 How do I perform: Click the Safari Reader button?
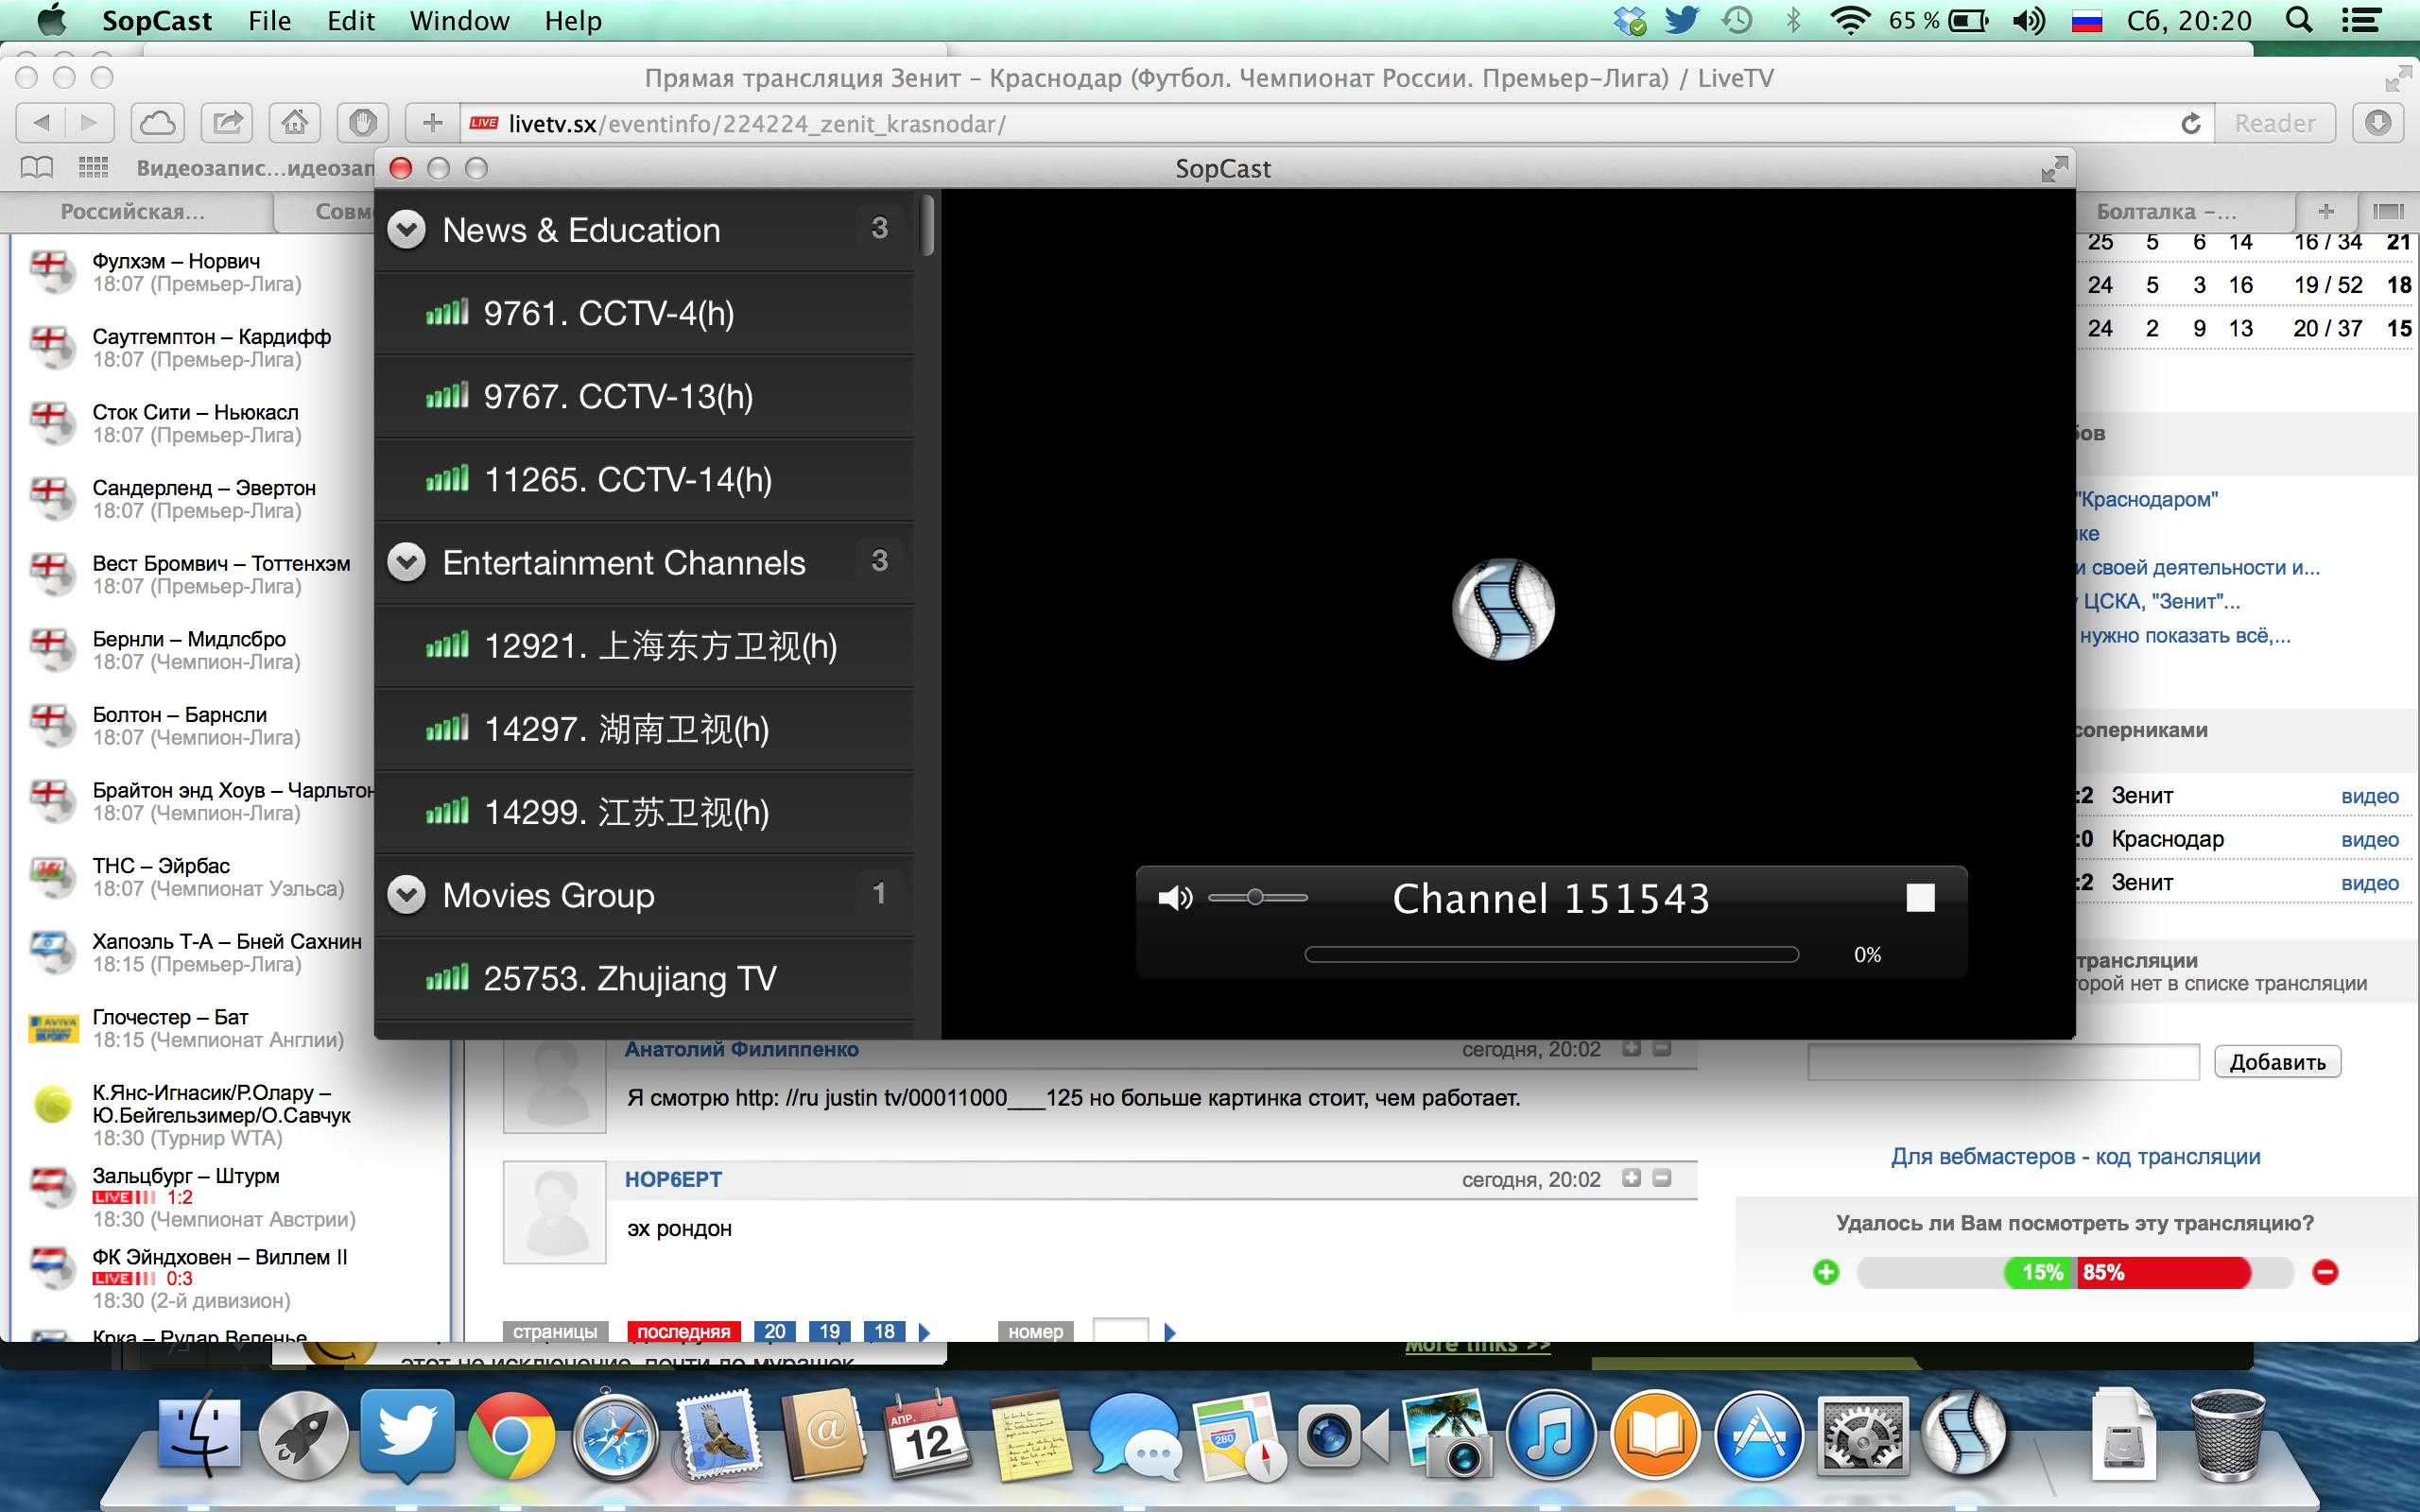click(2274, 123)
